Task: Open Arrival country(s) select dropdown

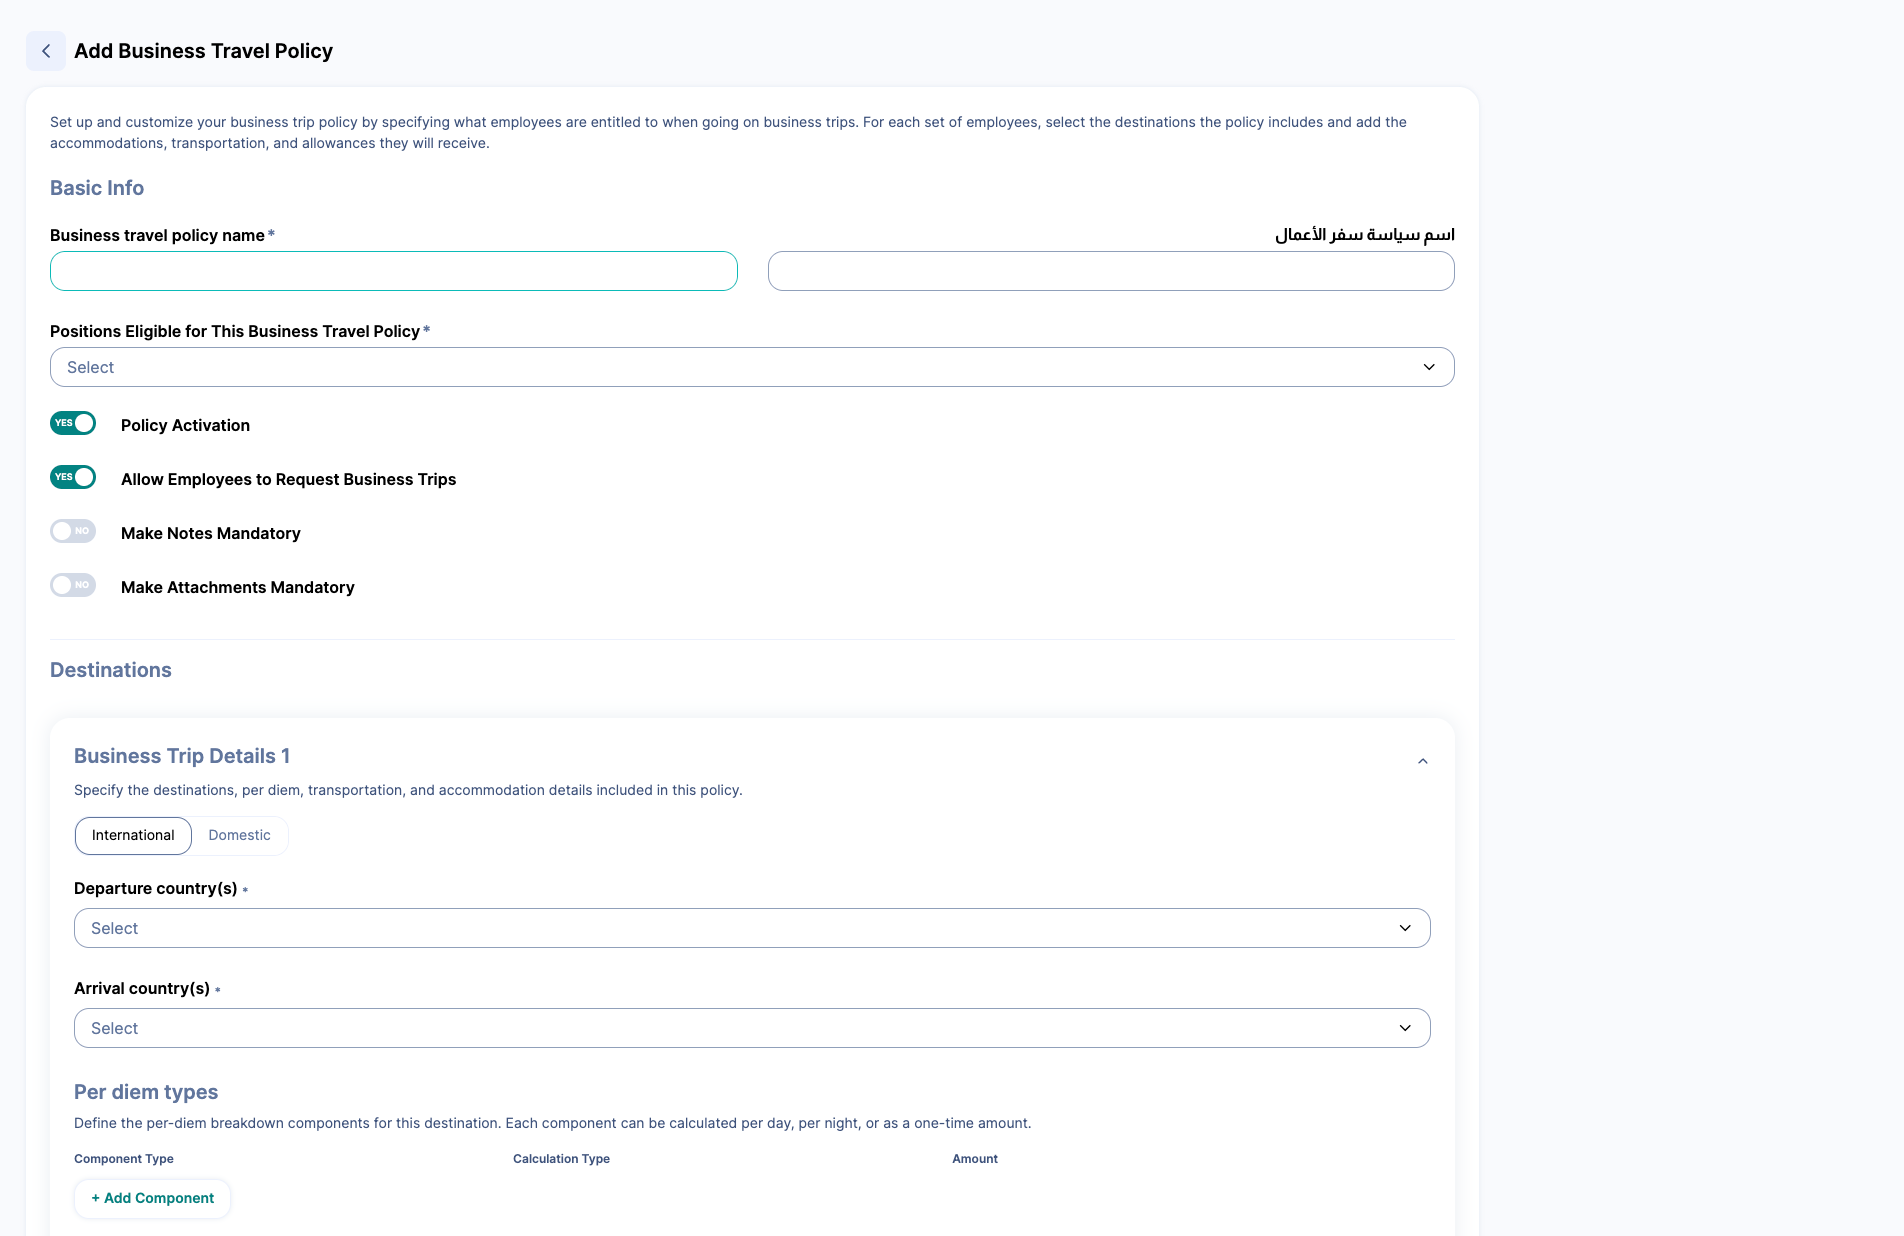Action: tap(752, 1028)
